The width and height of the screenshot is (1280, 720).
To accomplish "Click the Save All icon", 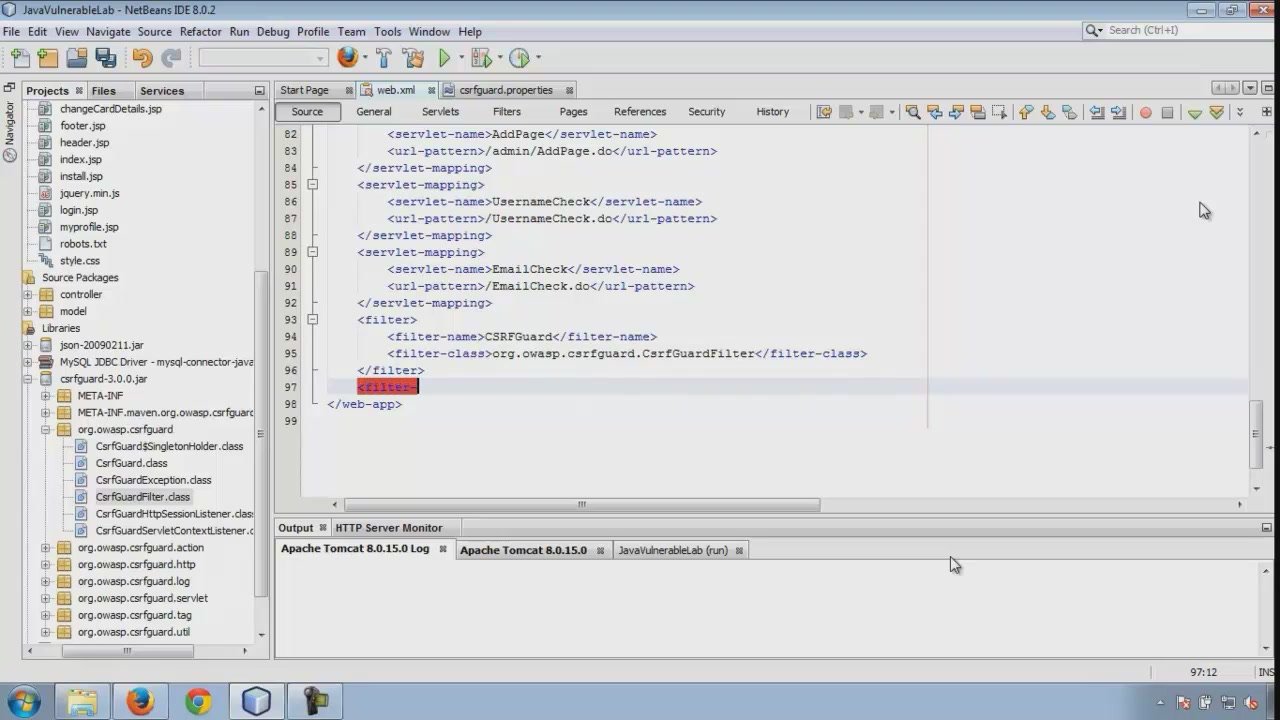I will (105, 58).
